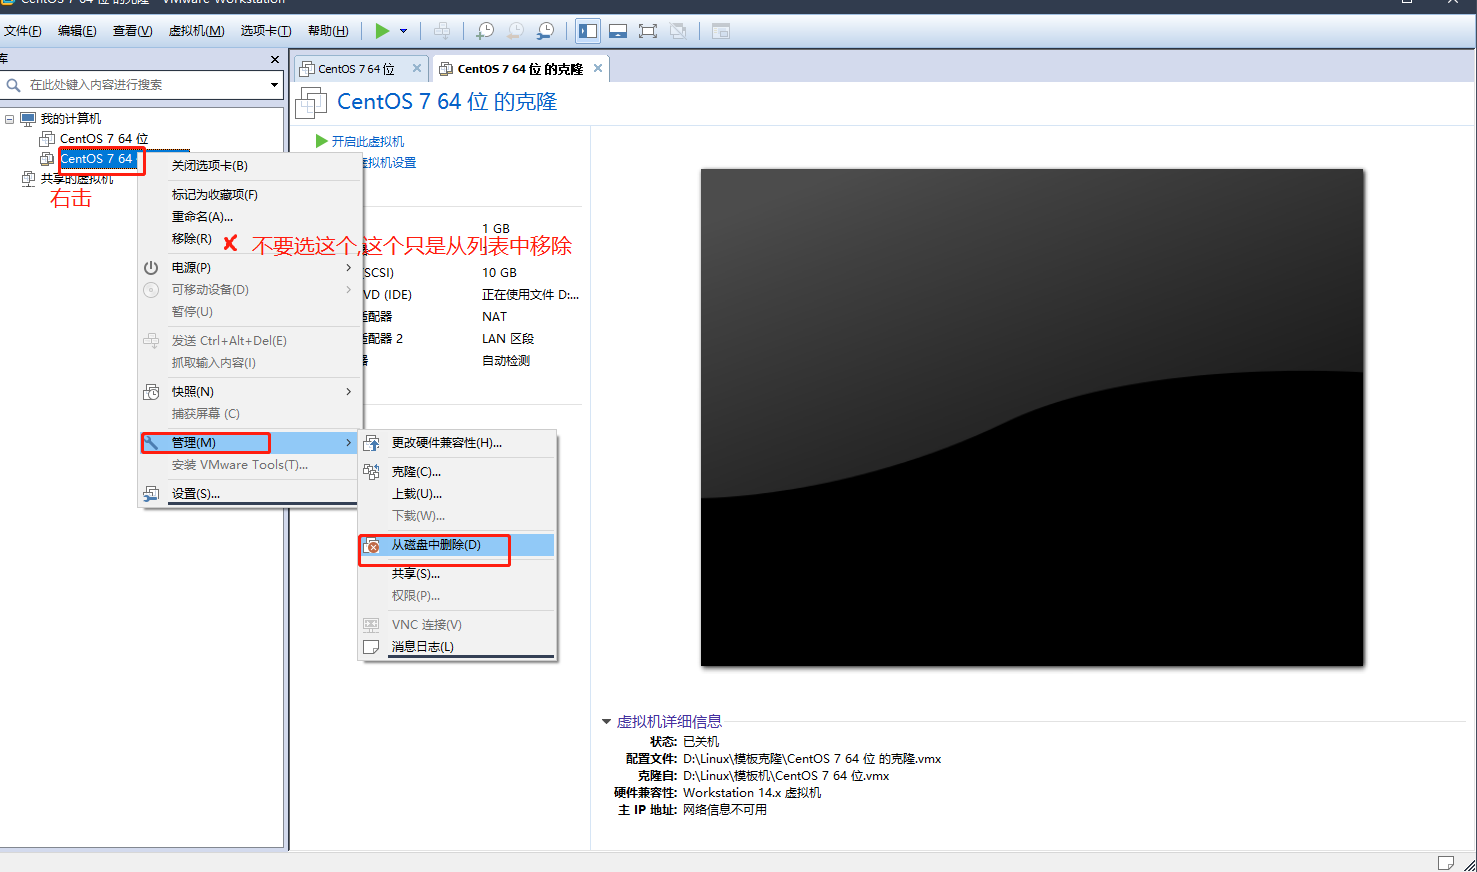
Task: Click the virtual machine black screen preview
Action: (1032, 418)
